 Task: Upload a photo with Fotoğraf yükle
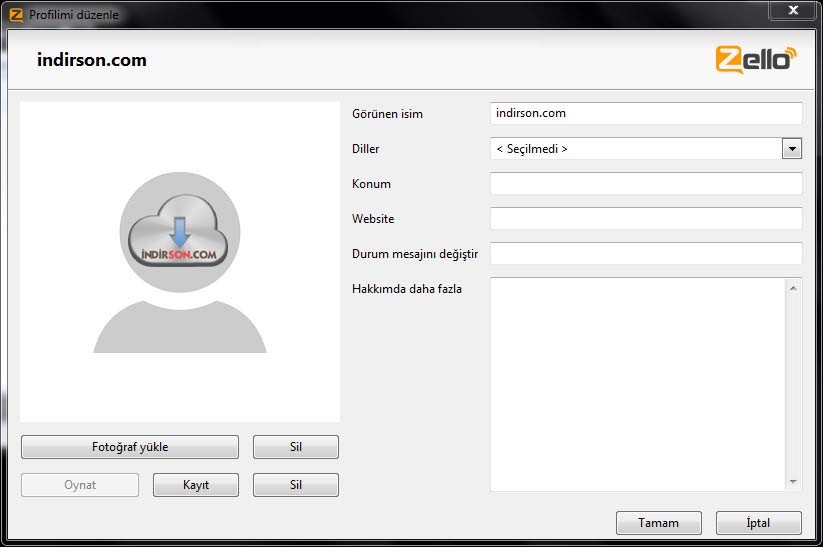click(x=130, y=447)
